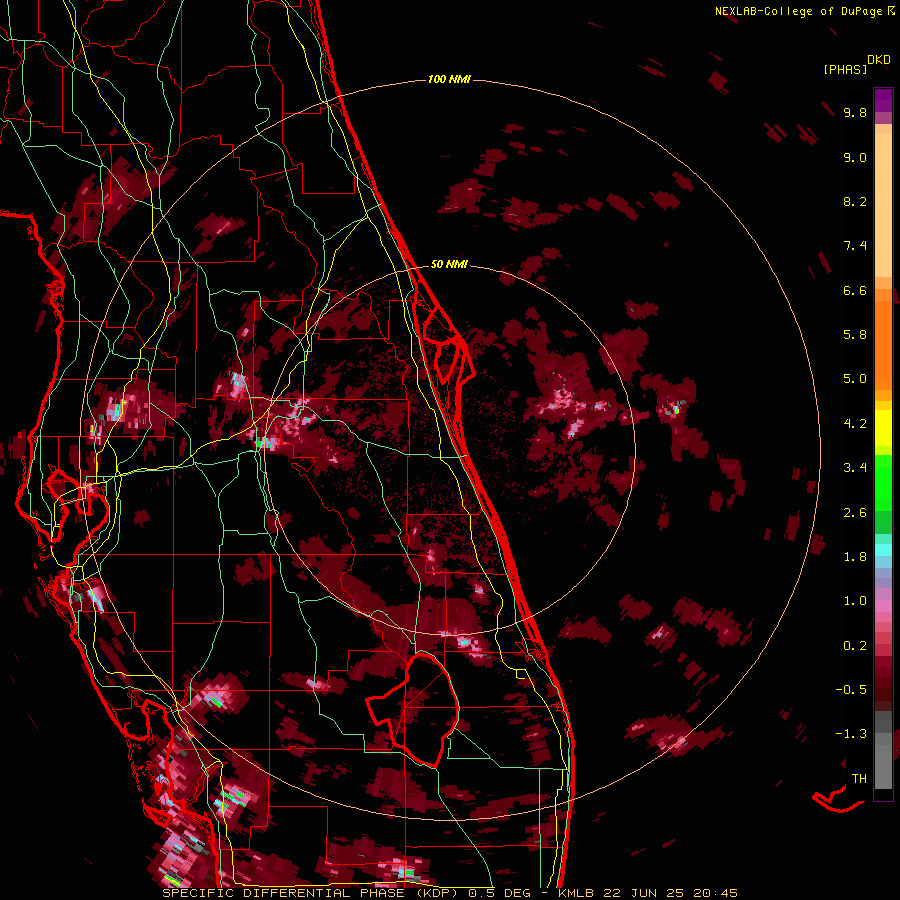Click the 3.4 value on the color scale
The height and width of the screenshot is (900, 900).
click(x=855, y=468)
